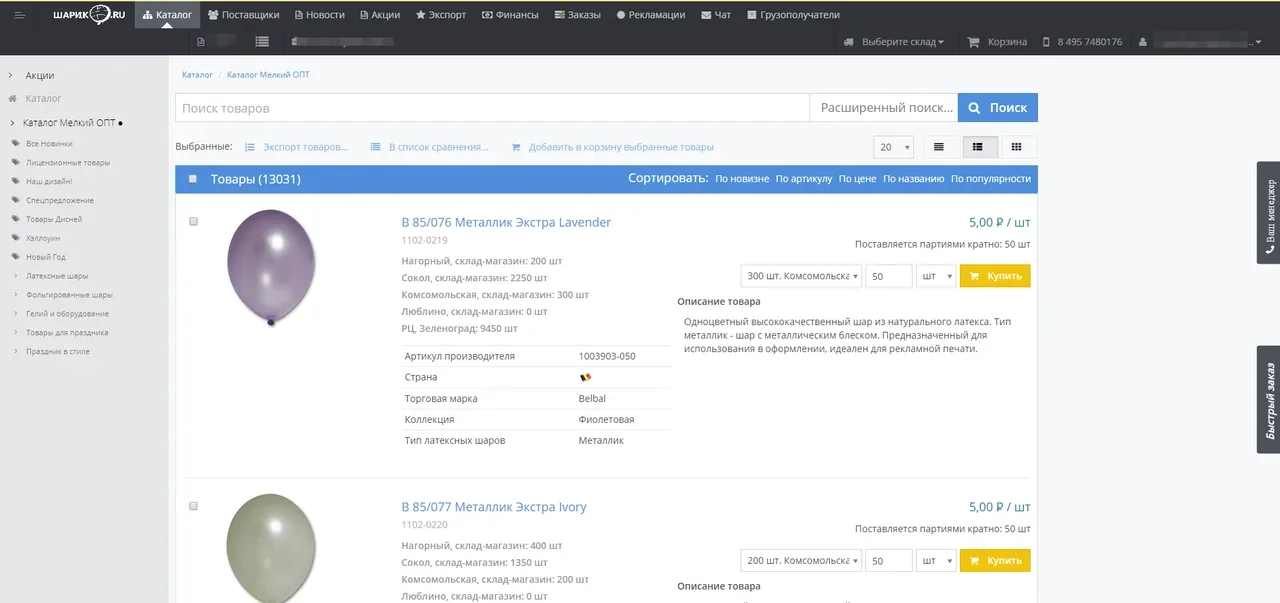Viewport: 1280px width, 603px height.
Task: Open the Каталог top menu
Action: pyautogui.click(x=167, y=15)
